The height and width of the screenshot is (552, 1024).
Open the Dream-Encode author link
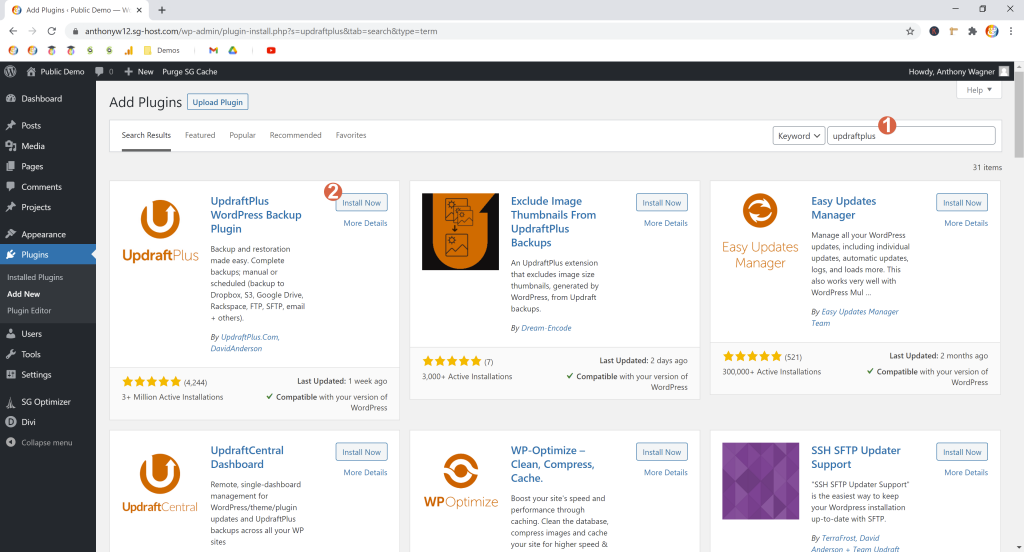pyautogui.click(x=546, y=328)
